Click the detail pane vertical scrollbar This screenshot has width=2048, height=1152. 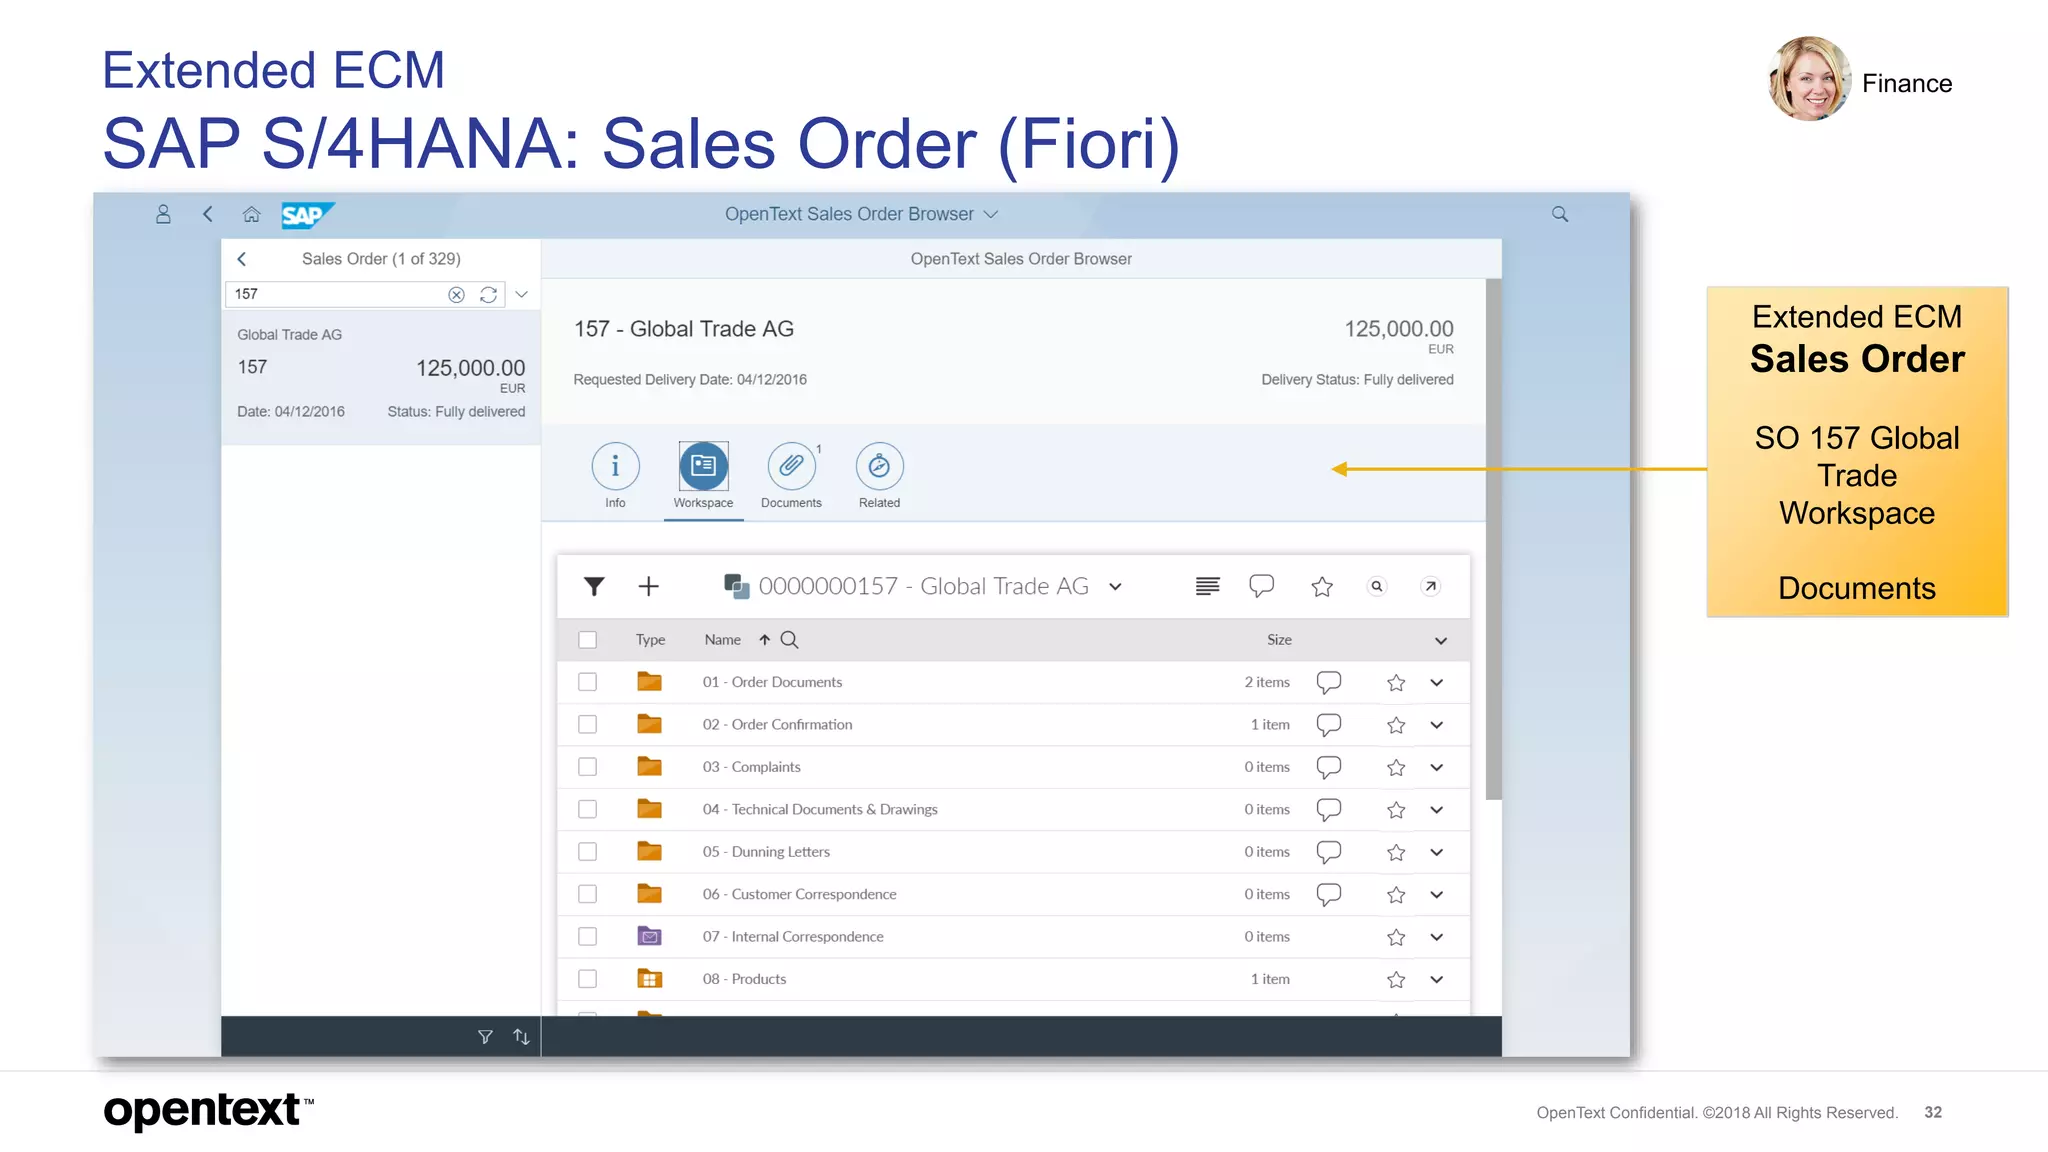(1494, 540)
